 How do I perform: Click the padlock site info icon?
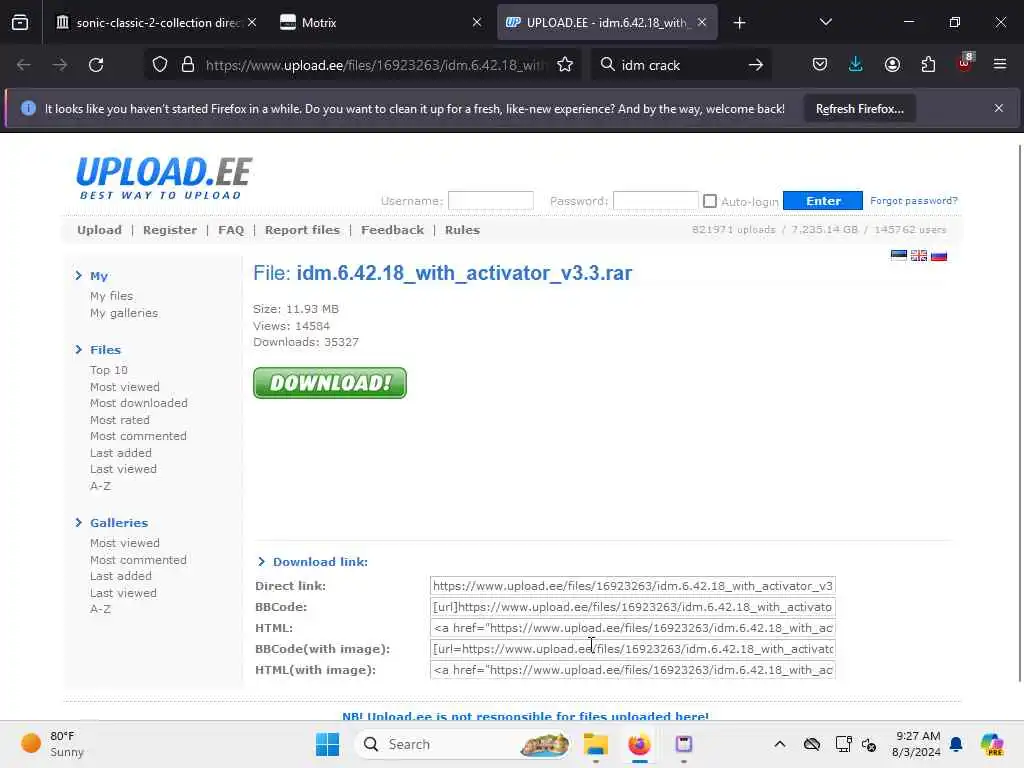click(188, 65)
